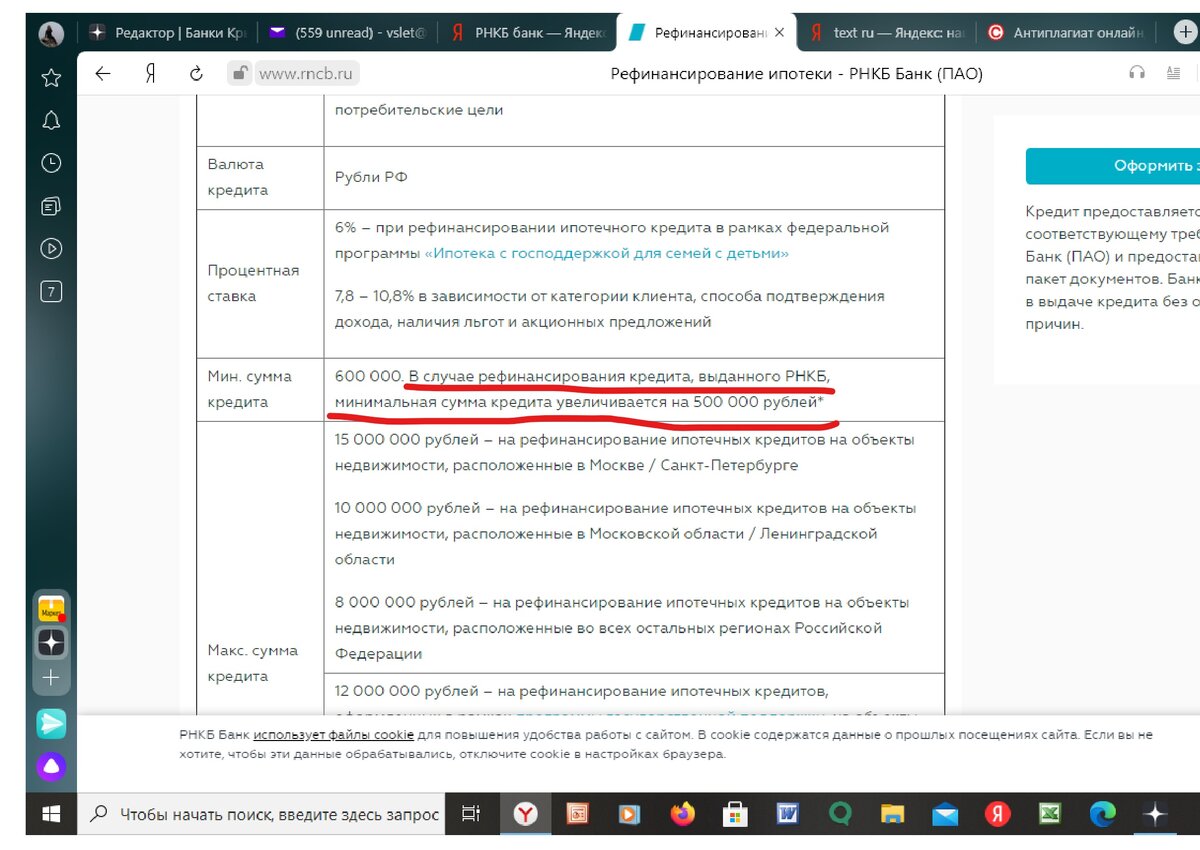Viewport: 1200px width, 850px height.
Task: Open Yandex home via the Я button
Action: pos(150,73)
